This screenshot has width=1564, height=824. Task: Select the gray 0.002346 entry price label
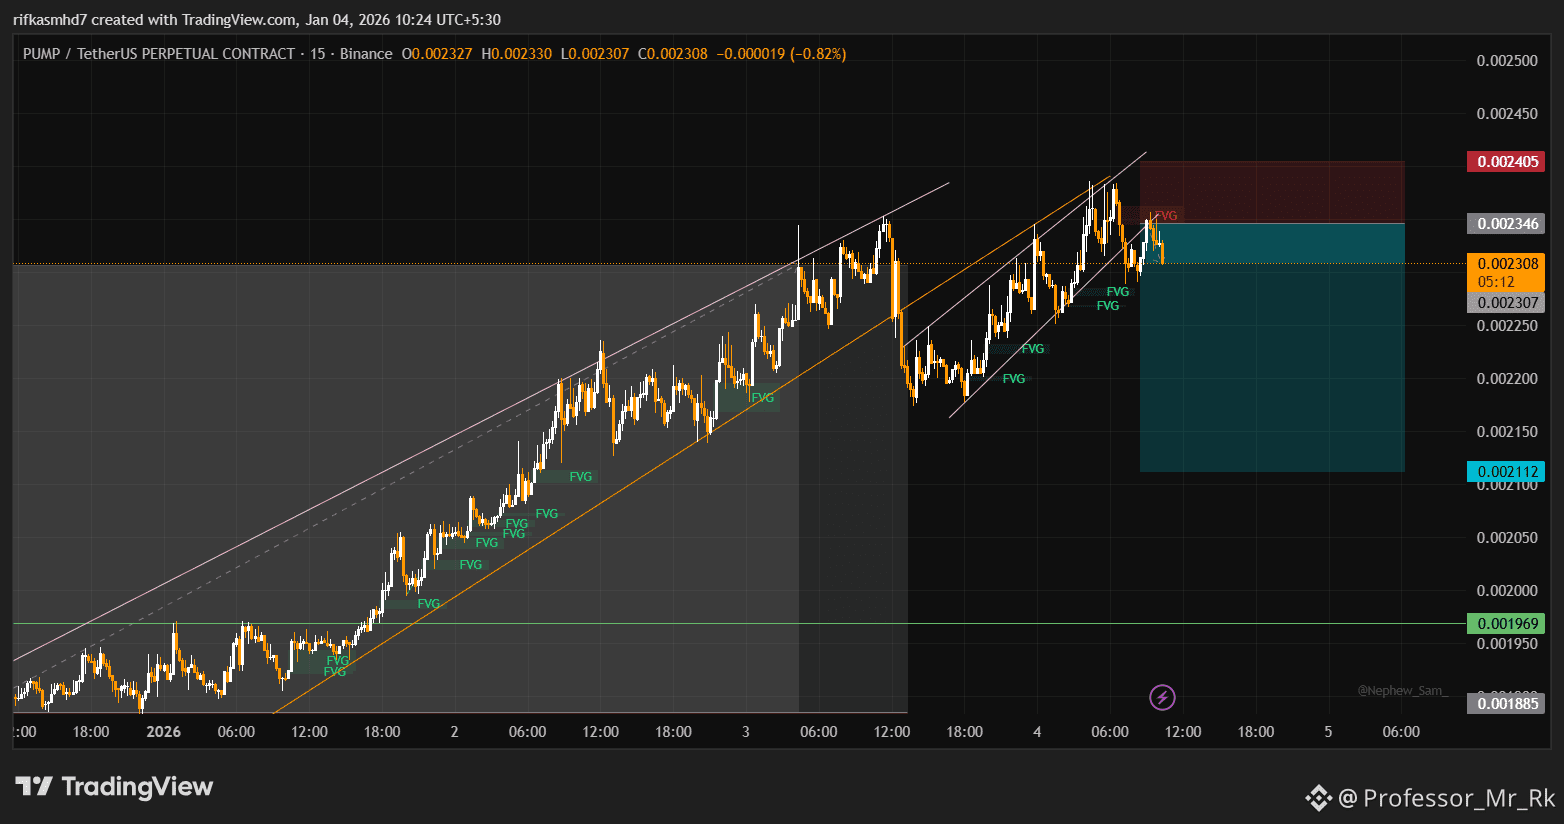(x=1505, y=224)
